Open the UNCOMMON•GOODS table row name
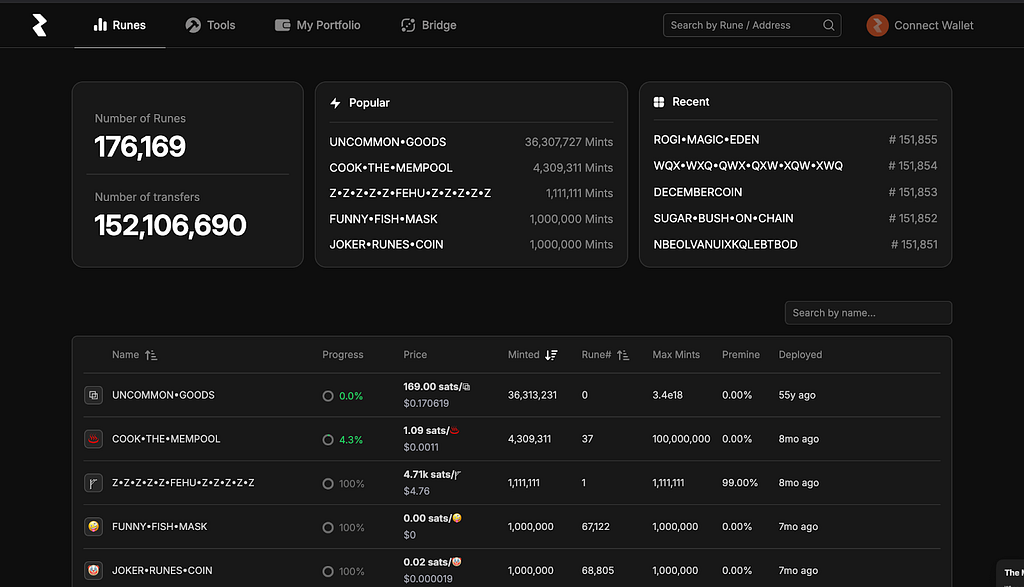The height and width of the screenshot is (587, 1024). pyautogui.click(x=163, y=395)
